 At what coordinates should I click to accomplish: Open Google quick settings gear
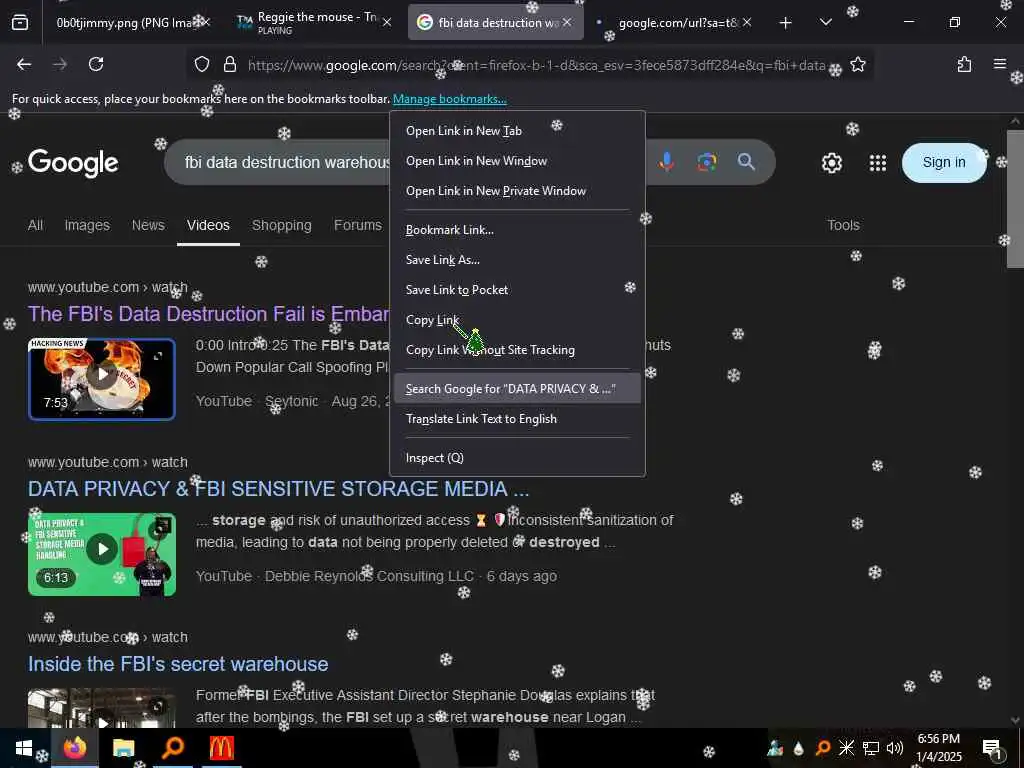(831, 163)
